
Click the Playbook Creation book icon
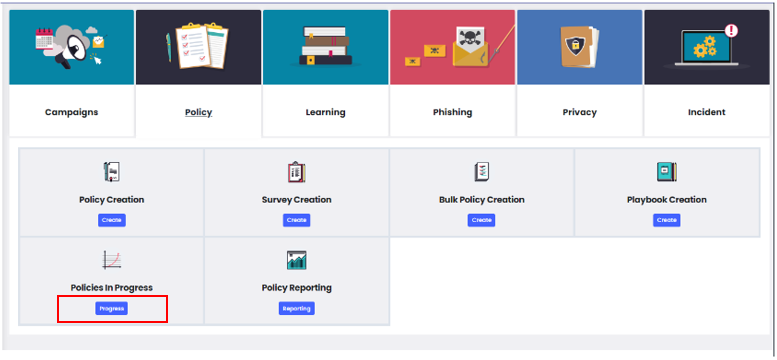coord(666,172)
